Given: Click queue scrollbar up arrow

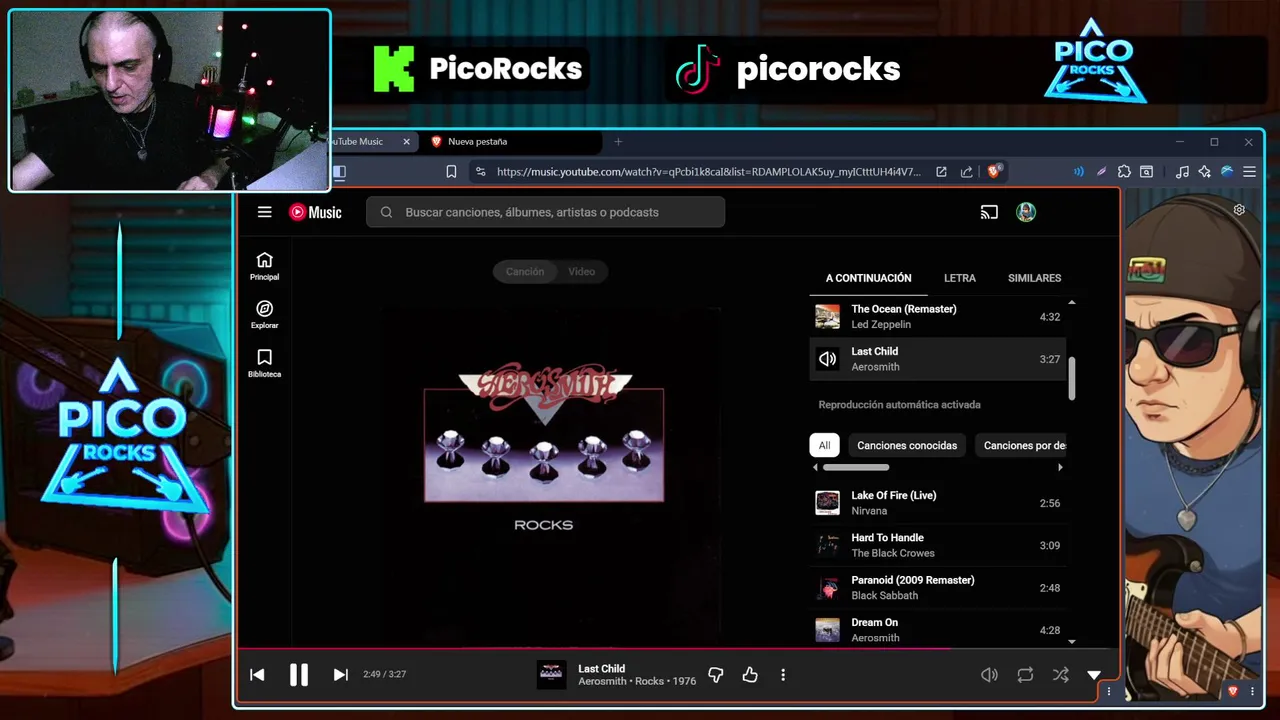Looking at the screenshot, I should click(1072, 302).
